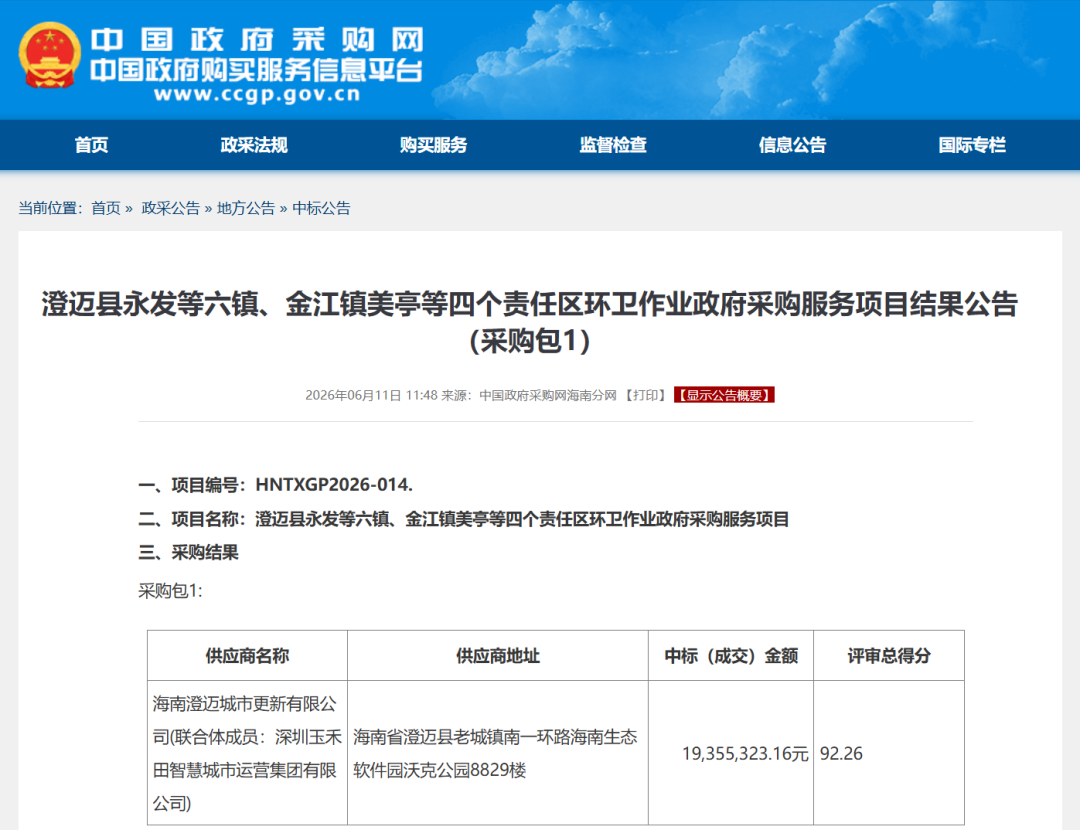Screen dimensions: 1080x830
Task: Click the 中国政府购买服务信息平台 subtitle
Action: (256, 70)
